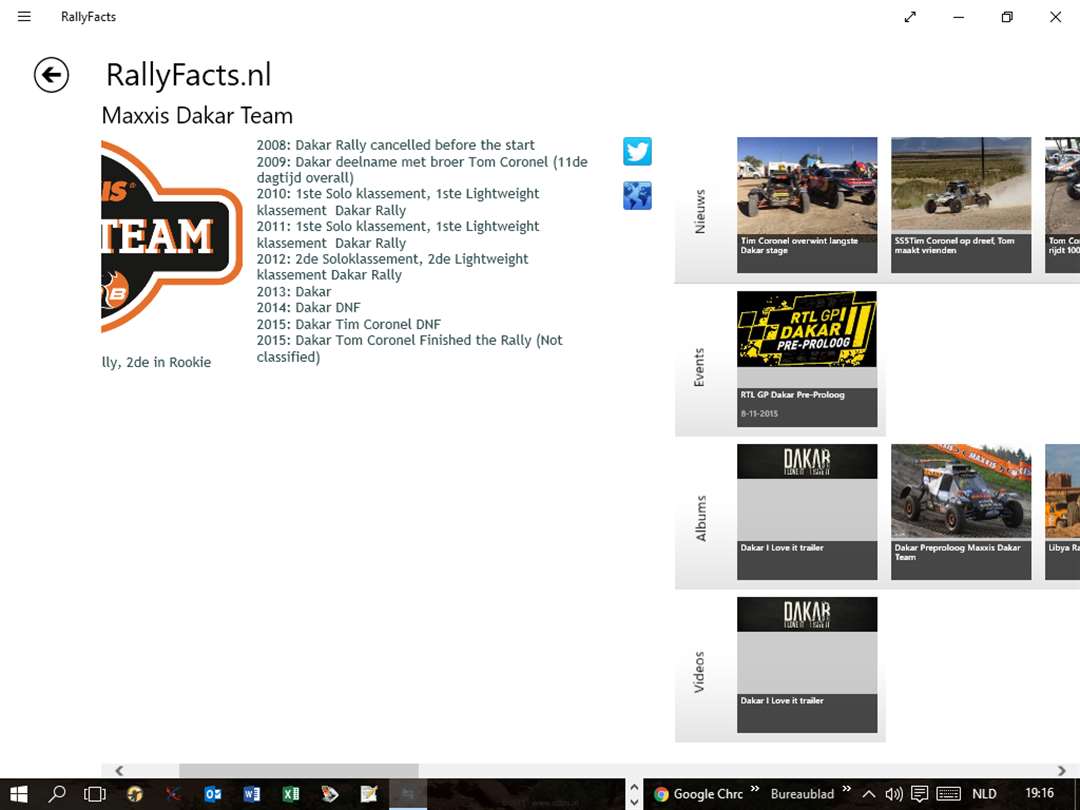Image resolution: width=1080 pixels, height=810 pixels.
Task: Click scrollbar left arrow
Action: tap(119, 770)
